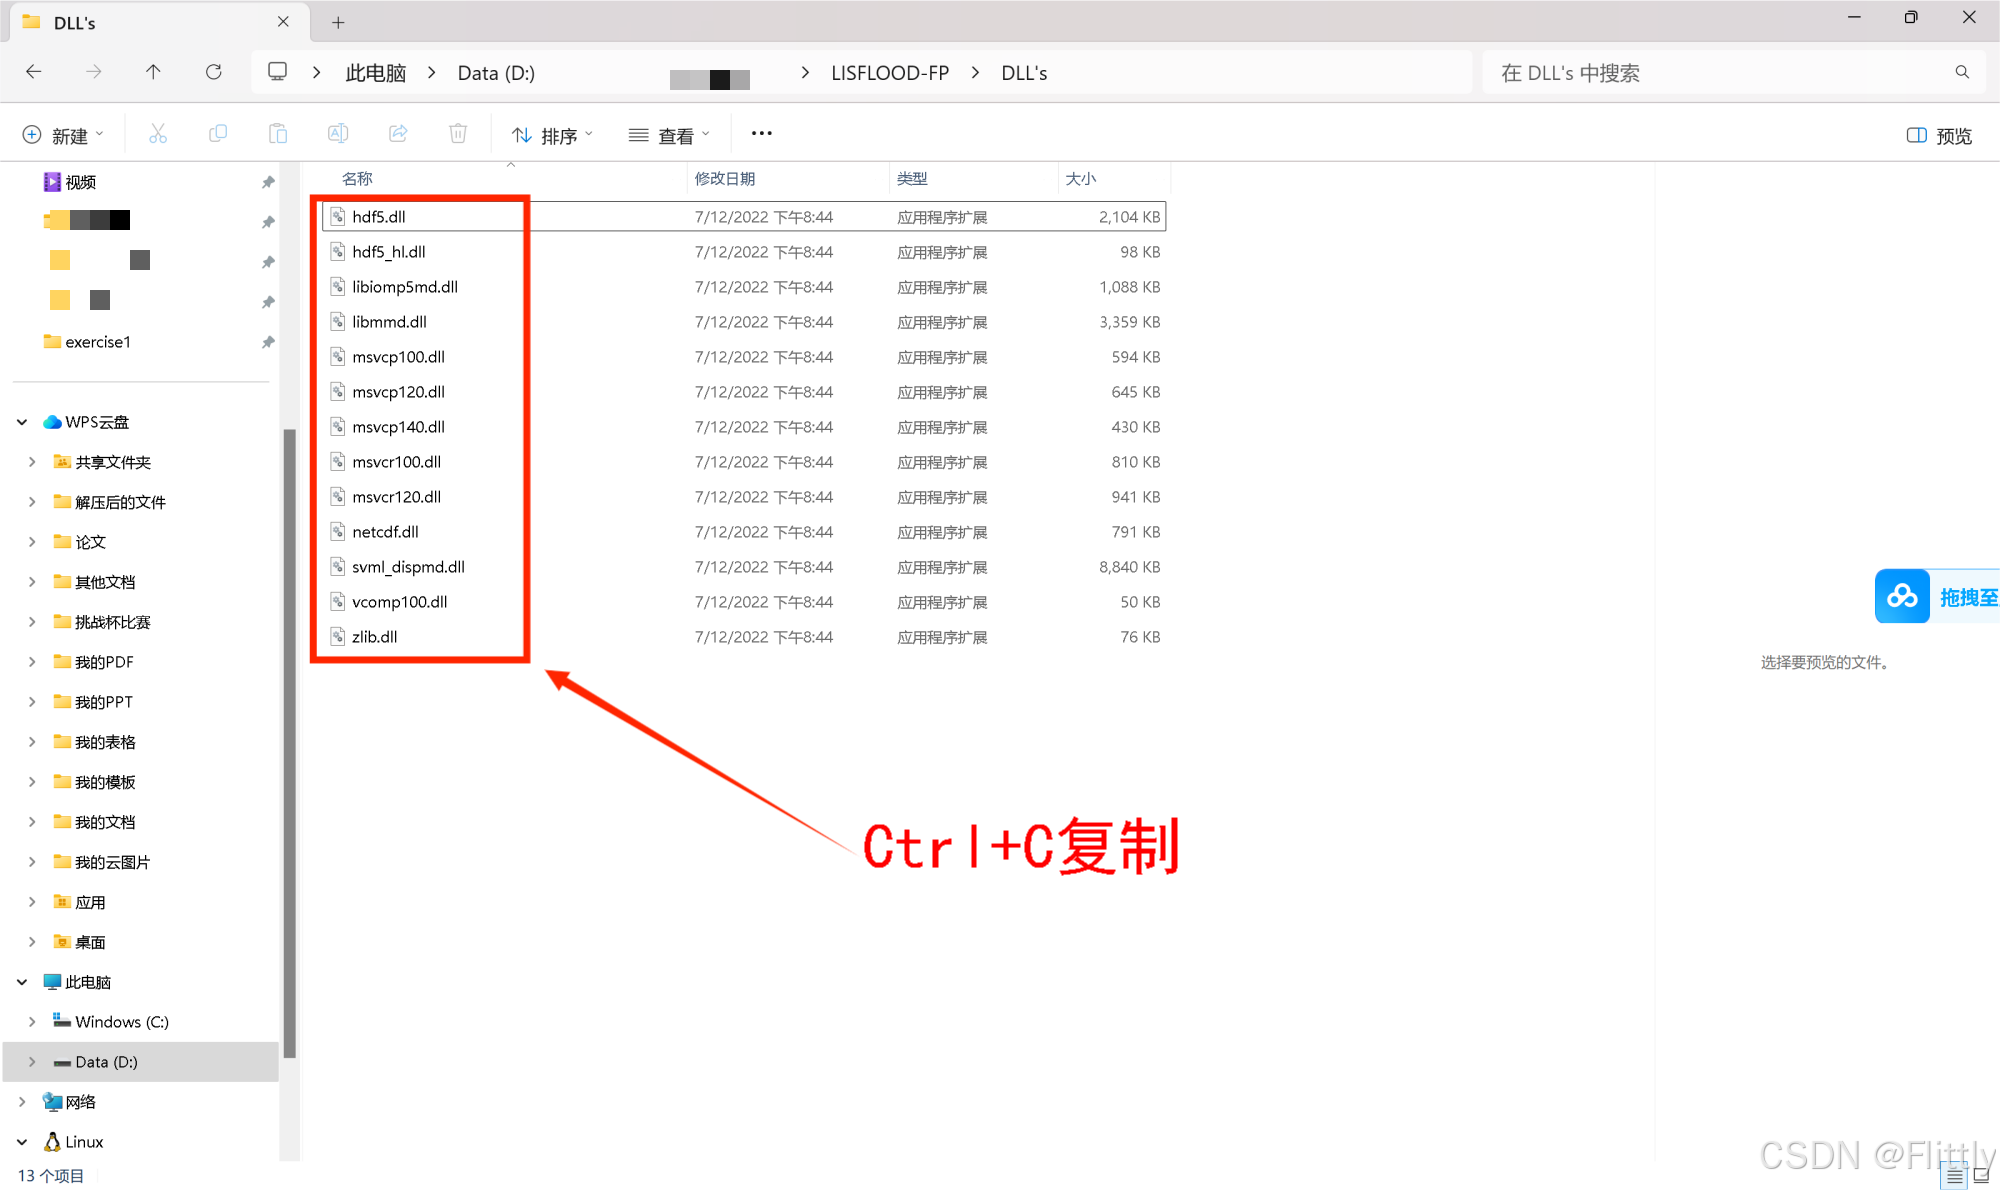Click the Share icon in the toolbar
The height and width of the screenshot is (1190, 2000).
click(398, 133)
